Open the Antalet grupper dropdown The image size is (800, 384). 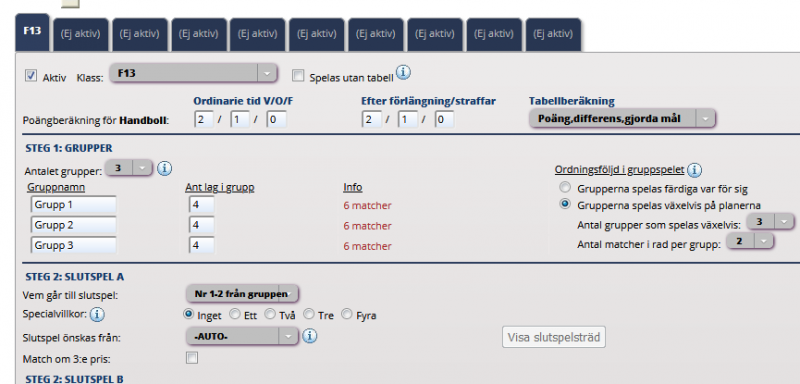tap(129, 167)
